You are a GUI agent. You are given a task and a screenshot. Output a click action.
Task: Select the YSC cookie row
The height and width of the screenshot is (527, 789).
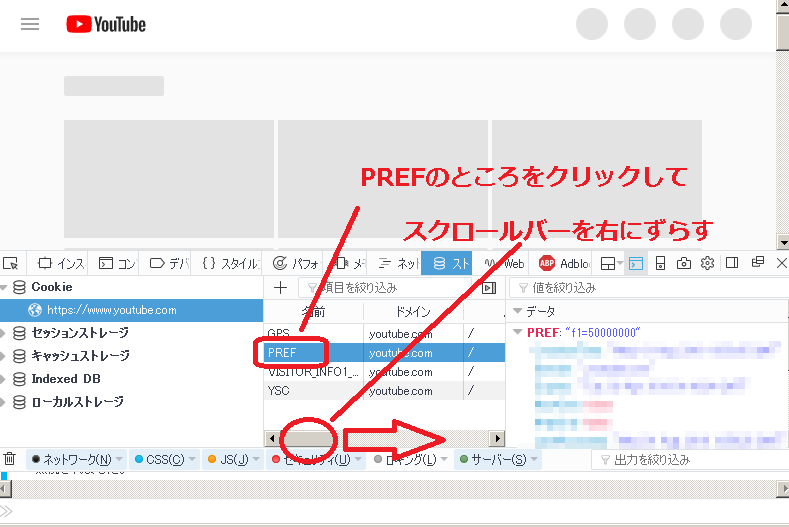tap(384, 391)
